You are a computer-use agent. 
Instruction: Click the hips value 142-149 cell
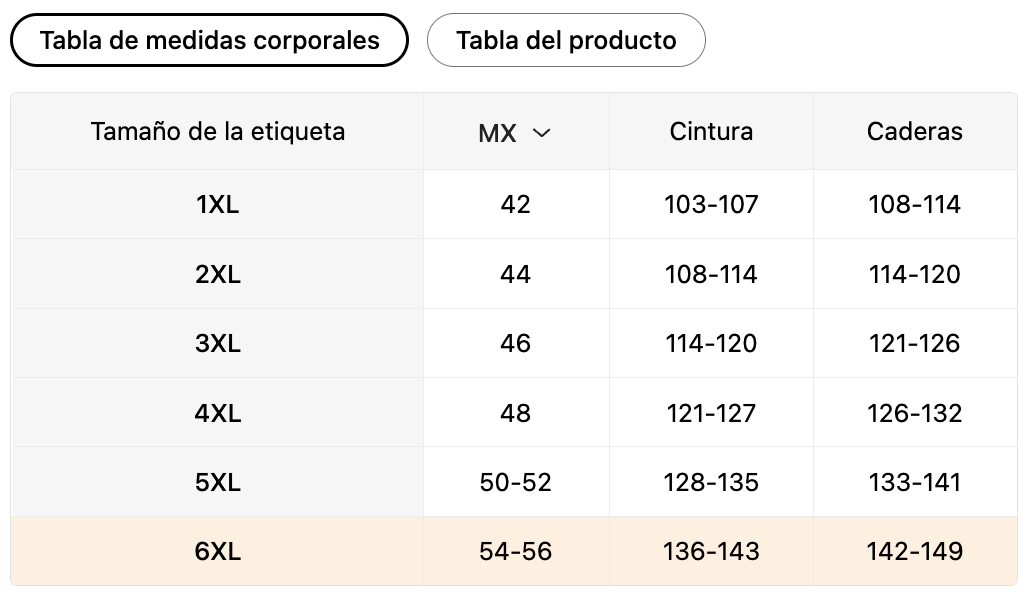(914, 551)
